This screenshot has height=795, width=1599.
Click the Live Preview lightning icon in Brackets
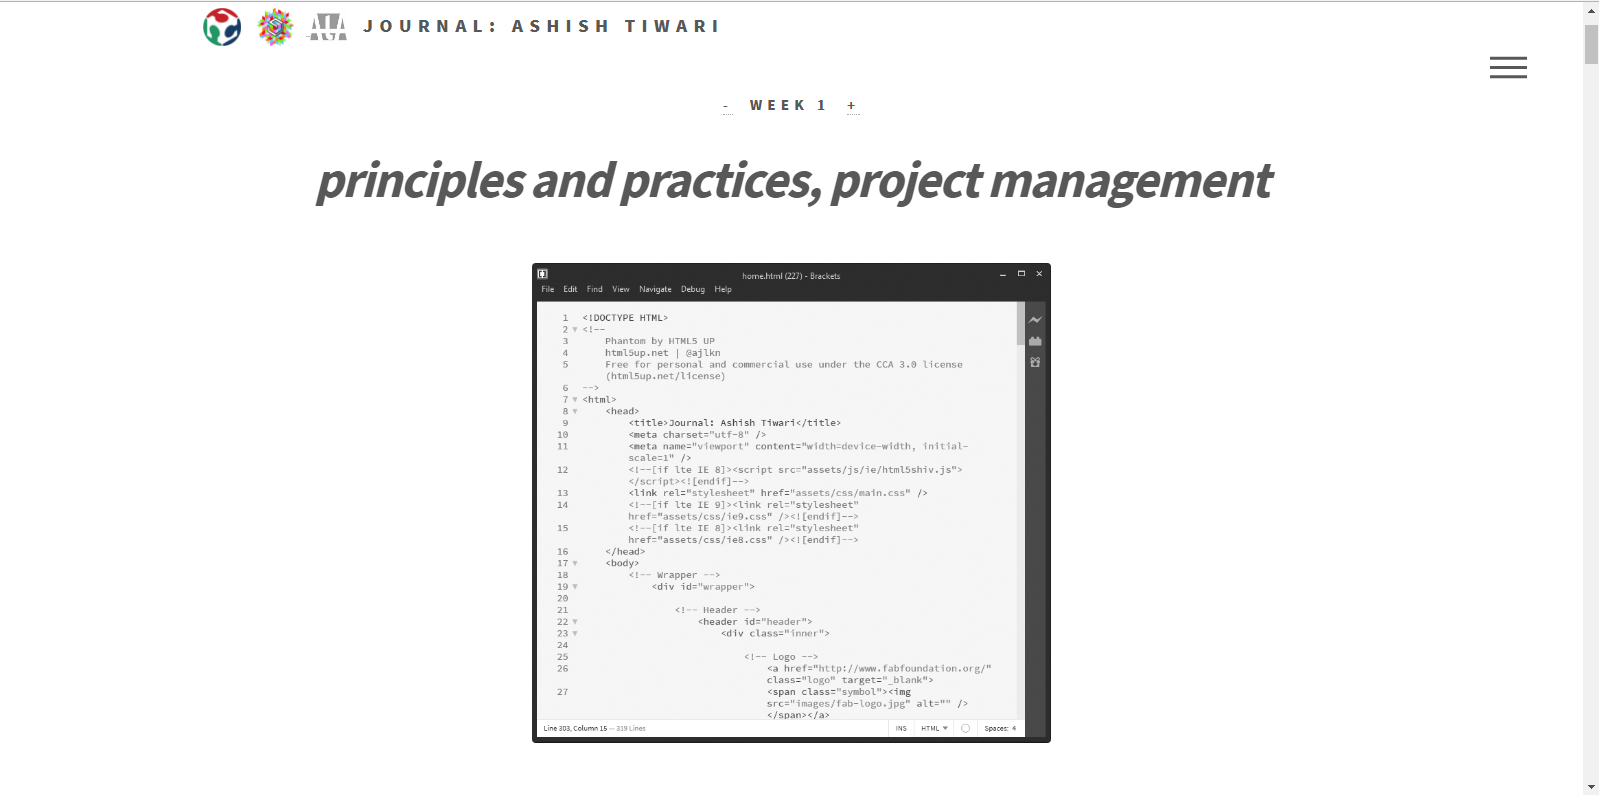pyautogui.click(x=1035, y=320)
